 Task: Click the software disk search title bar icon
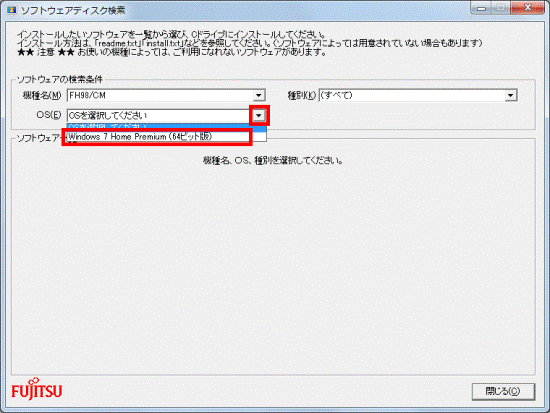pyautogui.click(x=12, y=10)
